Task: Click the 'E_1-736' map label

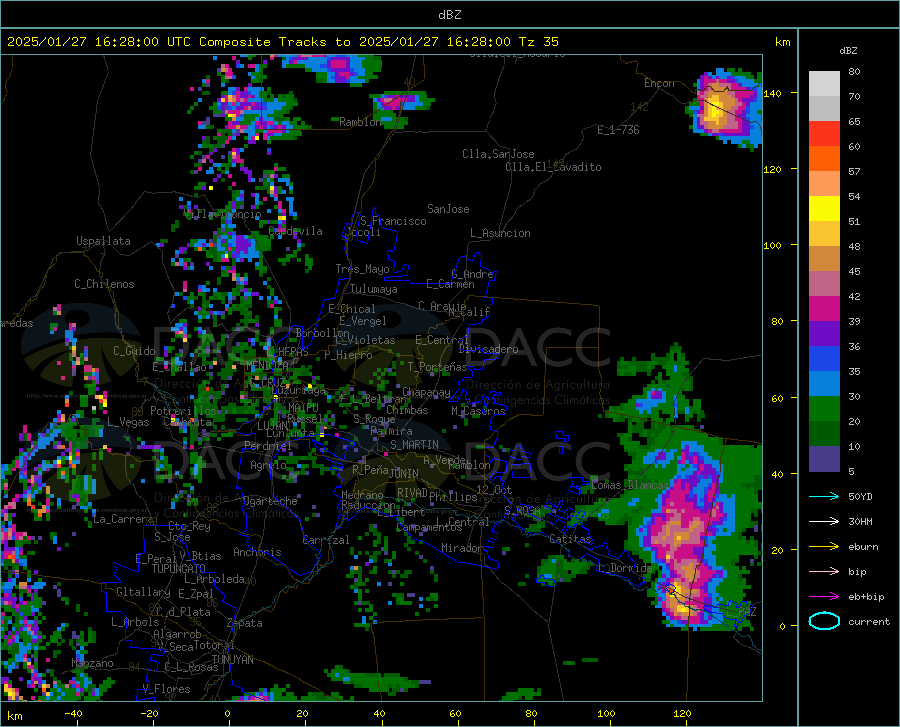Action: pyautogui.click(x=618, y=130)
